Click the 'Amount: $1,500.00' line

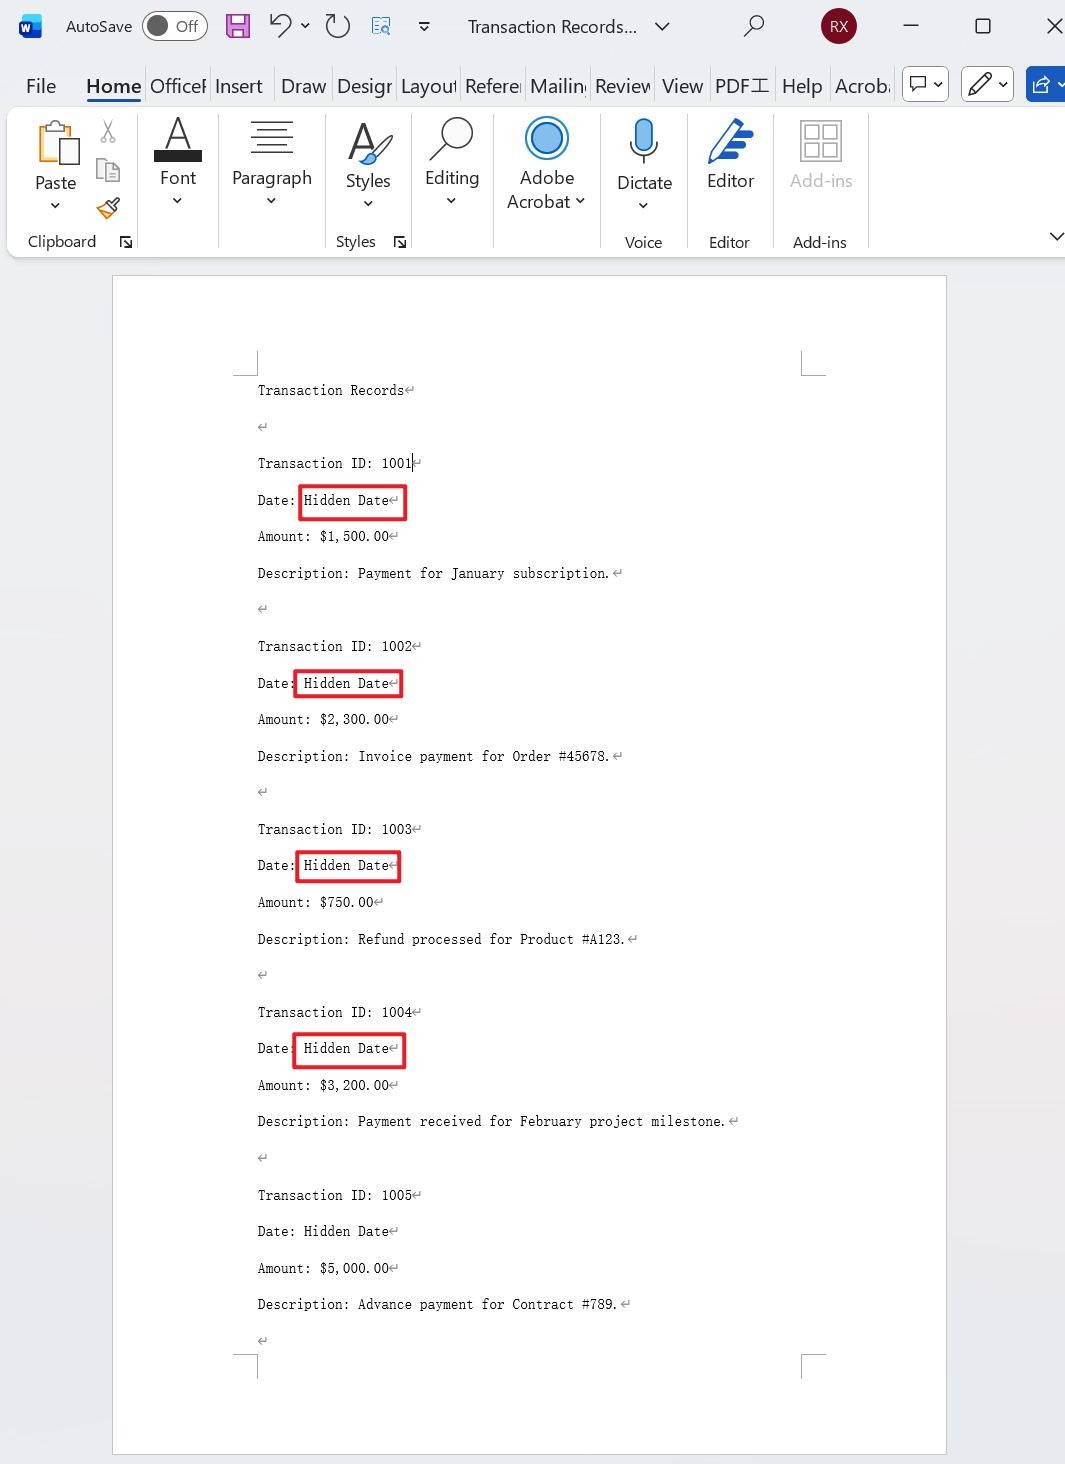coord(323,536)
